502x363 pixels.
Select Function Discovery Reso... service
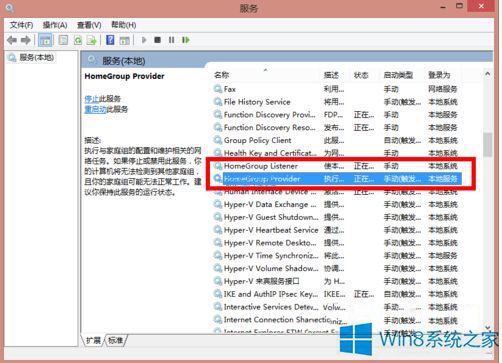click(337, 127)
